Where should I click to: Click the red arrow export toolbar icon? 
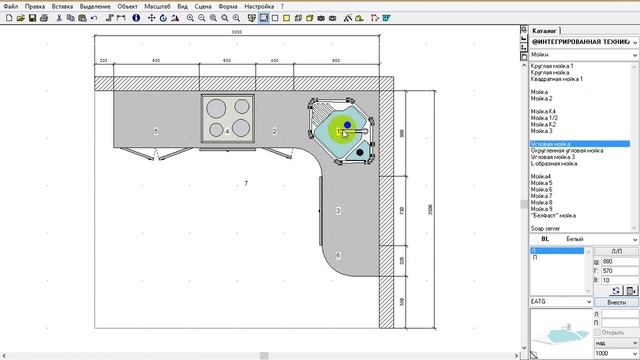375,18
